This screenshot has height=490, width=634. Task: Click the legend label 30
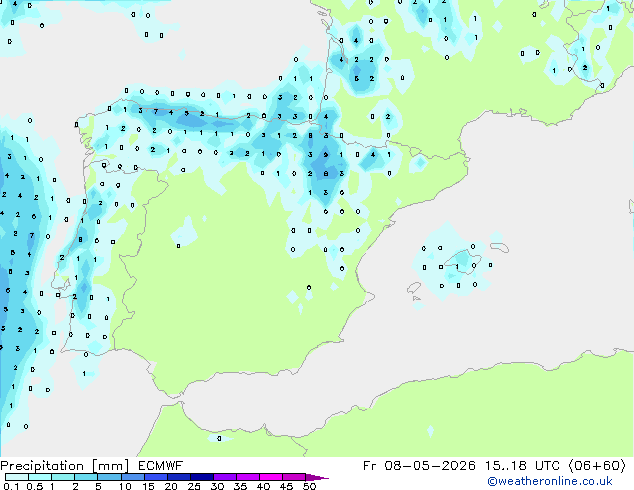[217, 486]
